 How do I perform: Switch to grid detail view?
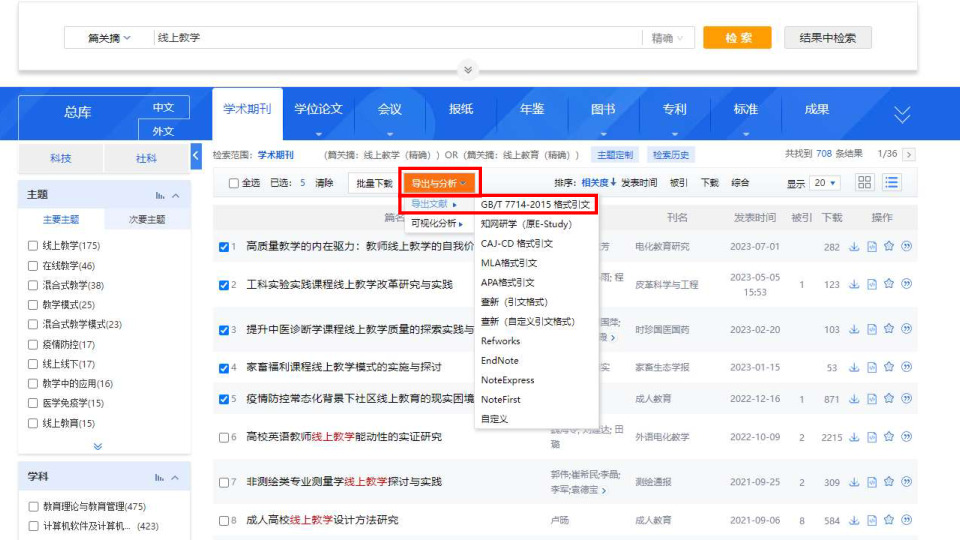tap(864, 182)
